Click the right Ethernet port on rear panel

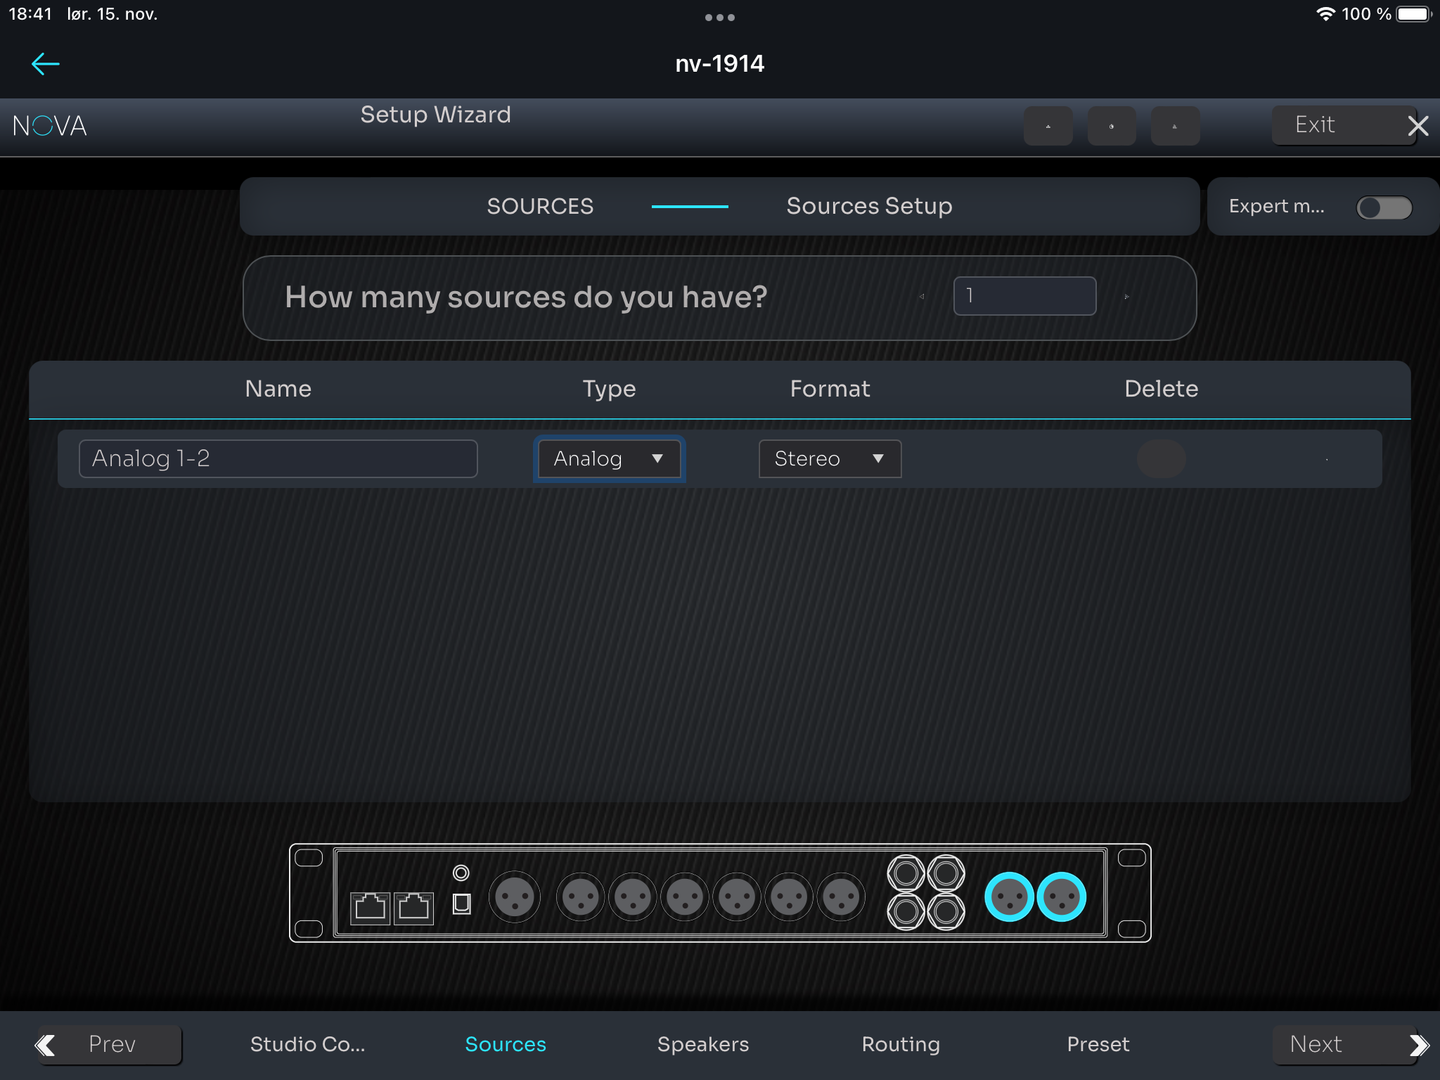[x=414, y=907]
